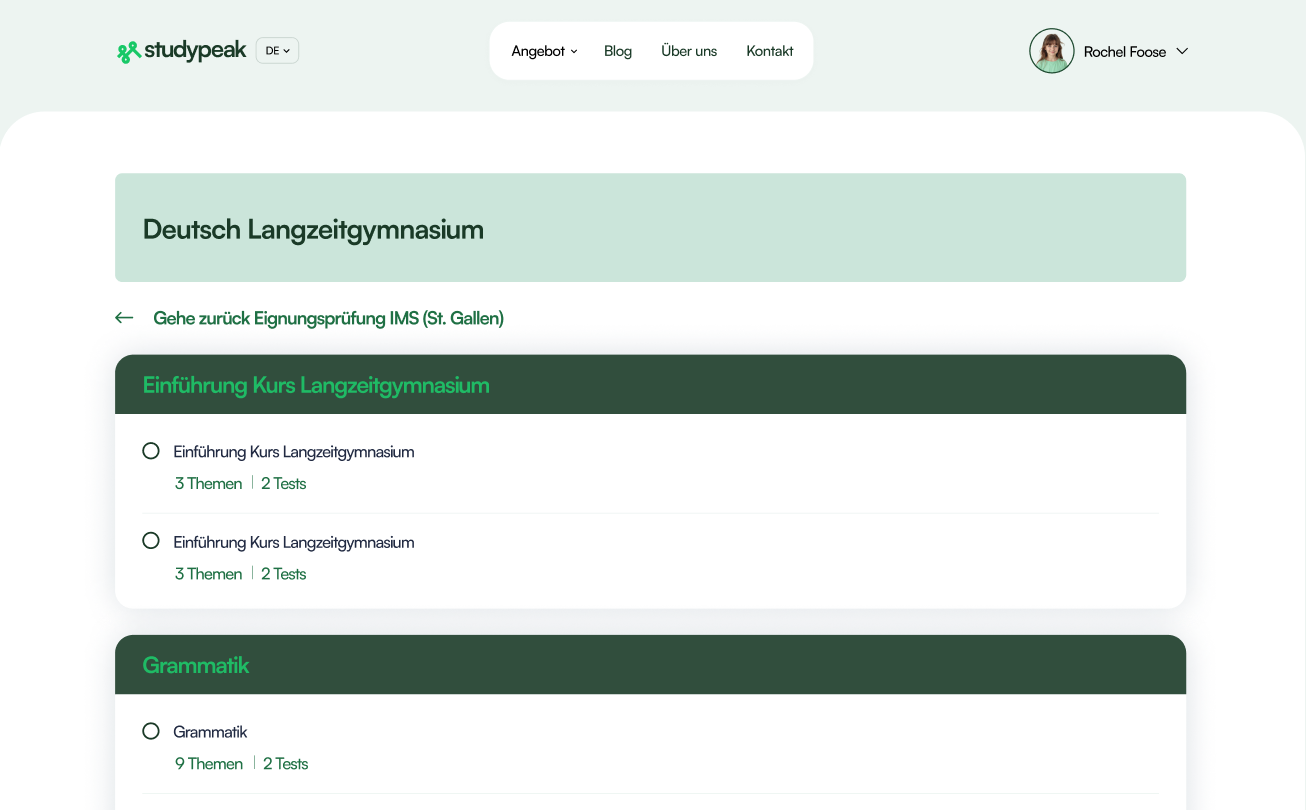Open the DE language selector

277,51
